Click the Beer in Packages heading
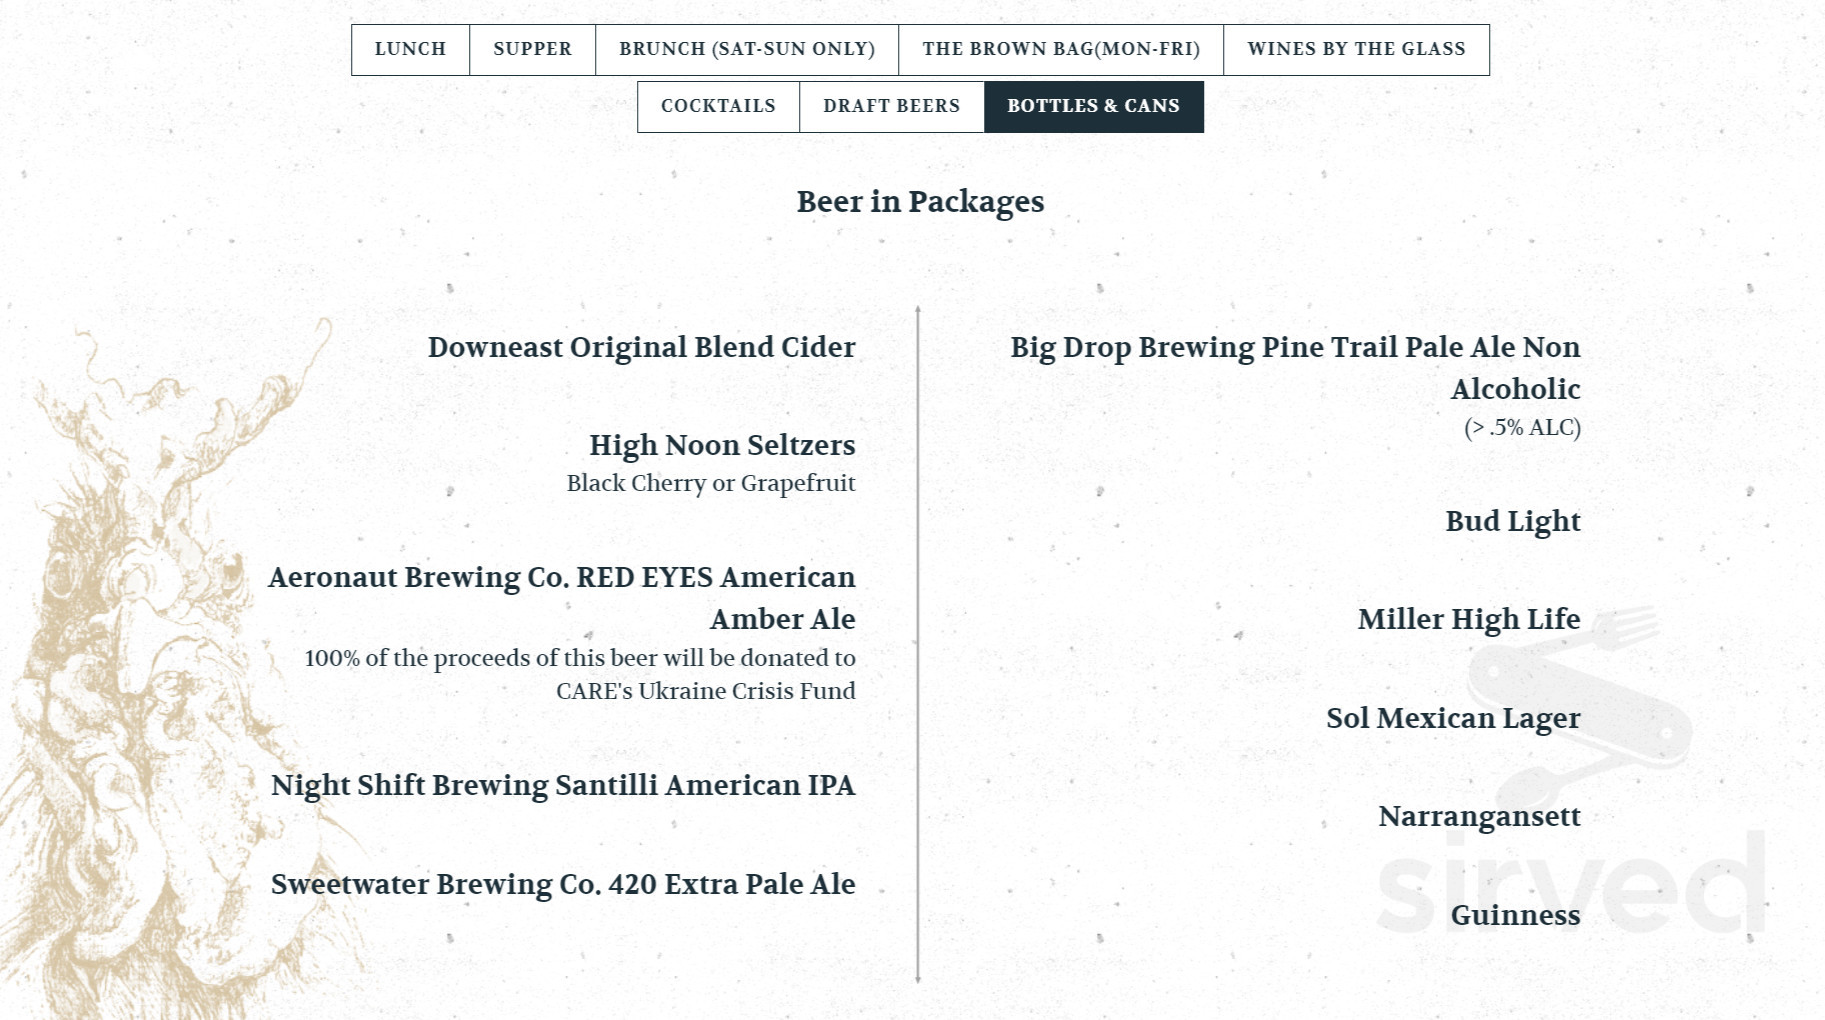The width and height of the screenshot is (1825, 1020). (919, 202)
